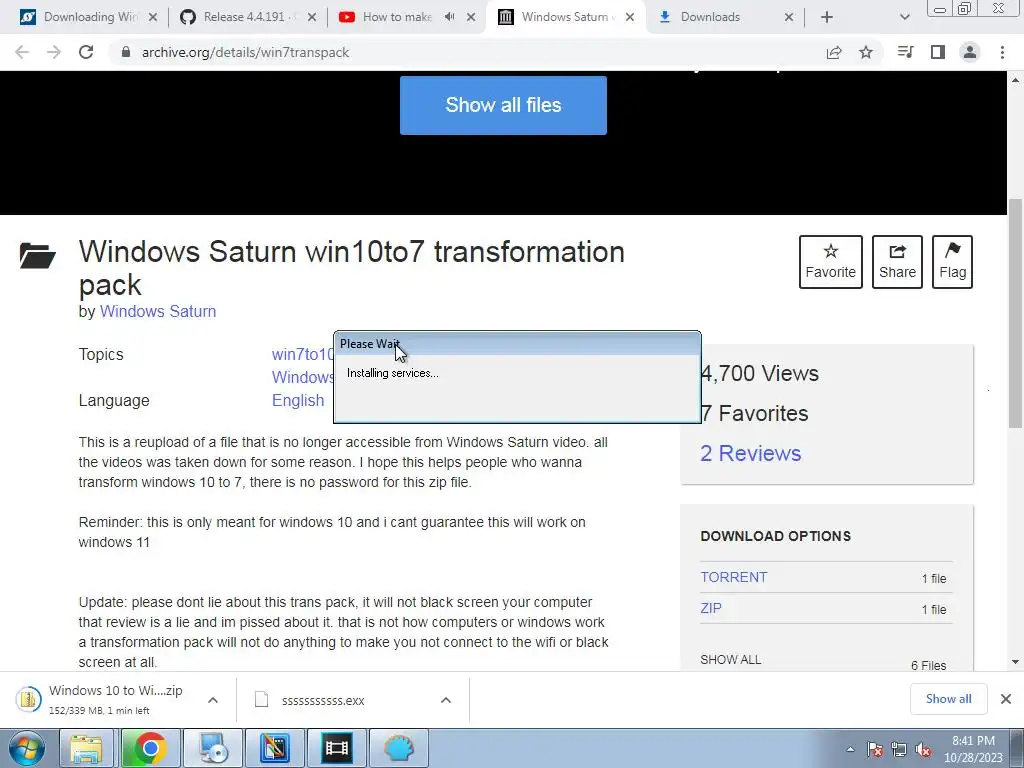Click the padlock site info icon
Image resolution: width=1024 pixels, height=768 pixels.
click(126, 52)
